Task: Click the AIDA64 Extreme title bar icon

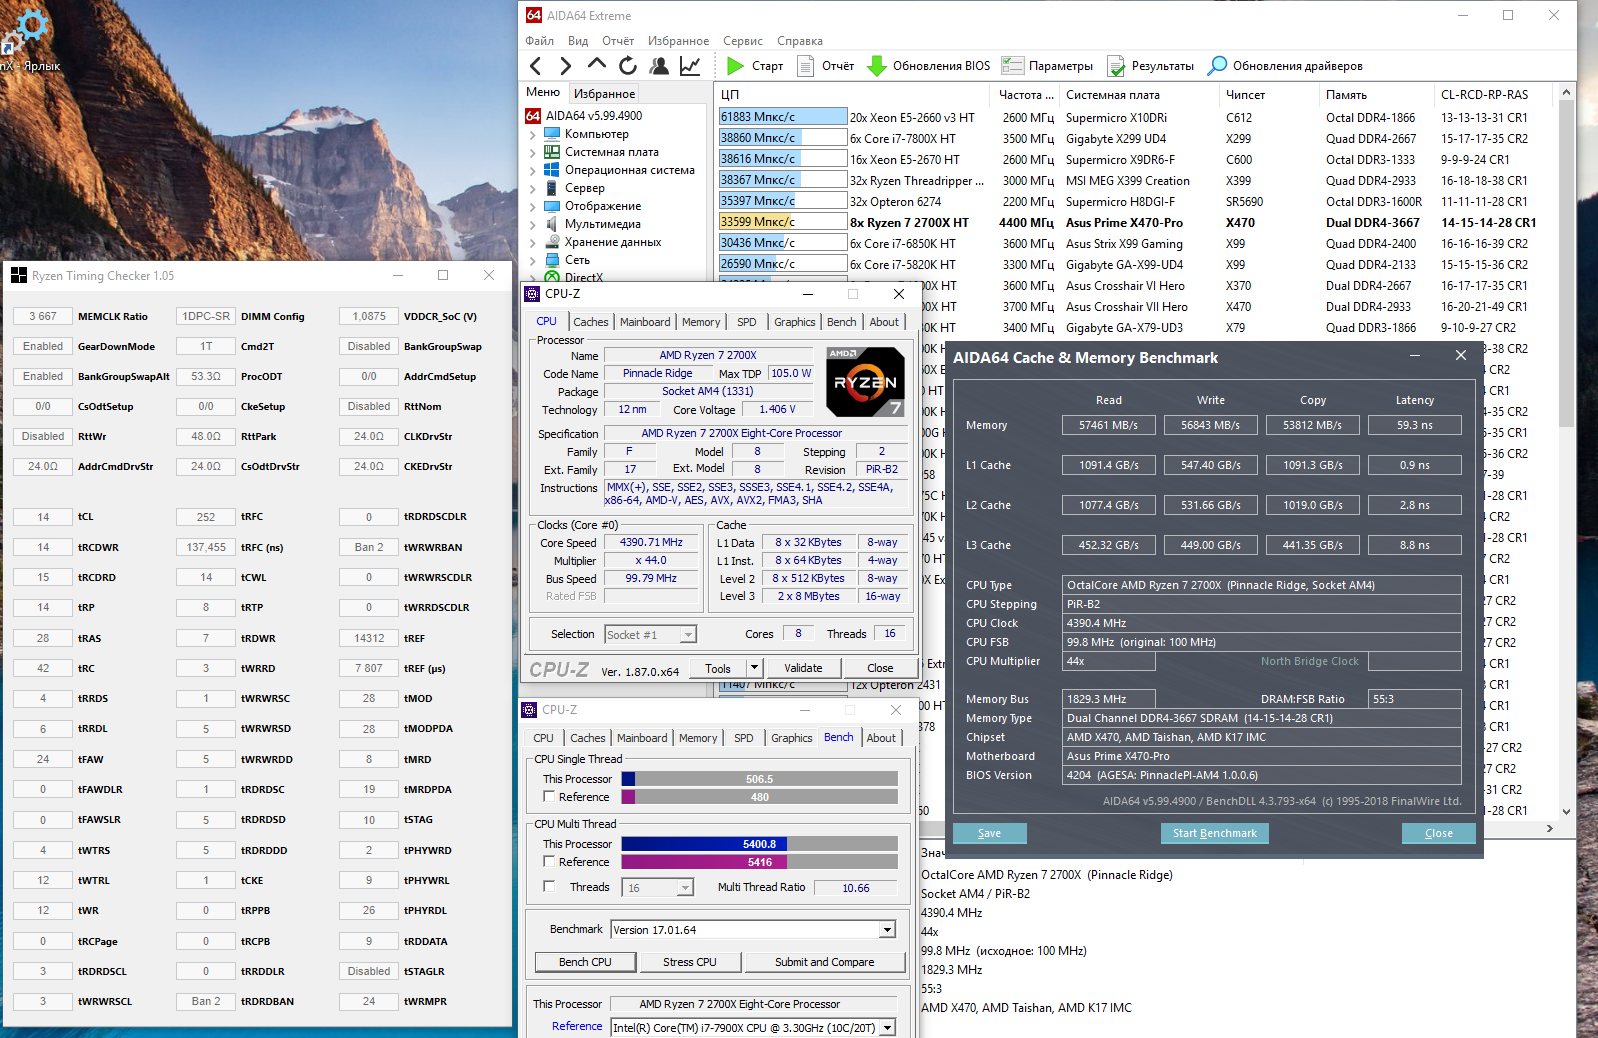Action: pyautogui.click(x=534, y=15)
